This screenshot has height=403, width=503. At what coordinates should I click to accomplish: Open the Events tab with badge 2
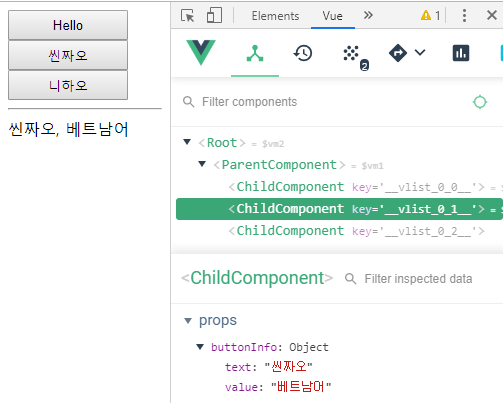click(x=355, y=57)
